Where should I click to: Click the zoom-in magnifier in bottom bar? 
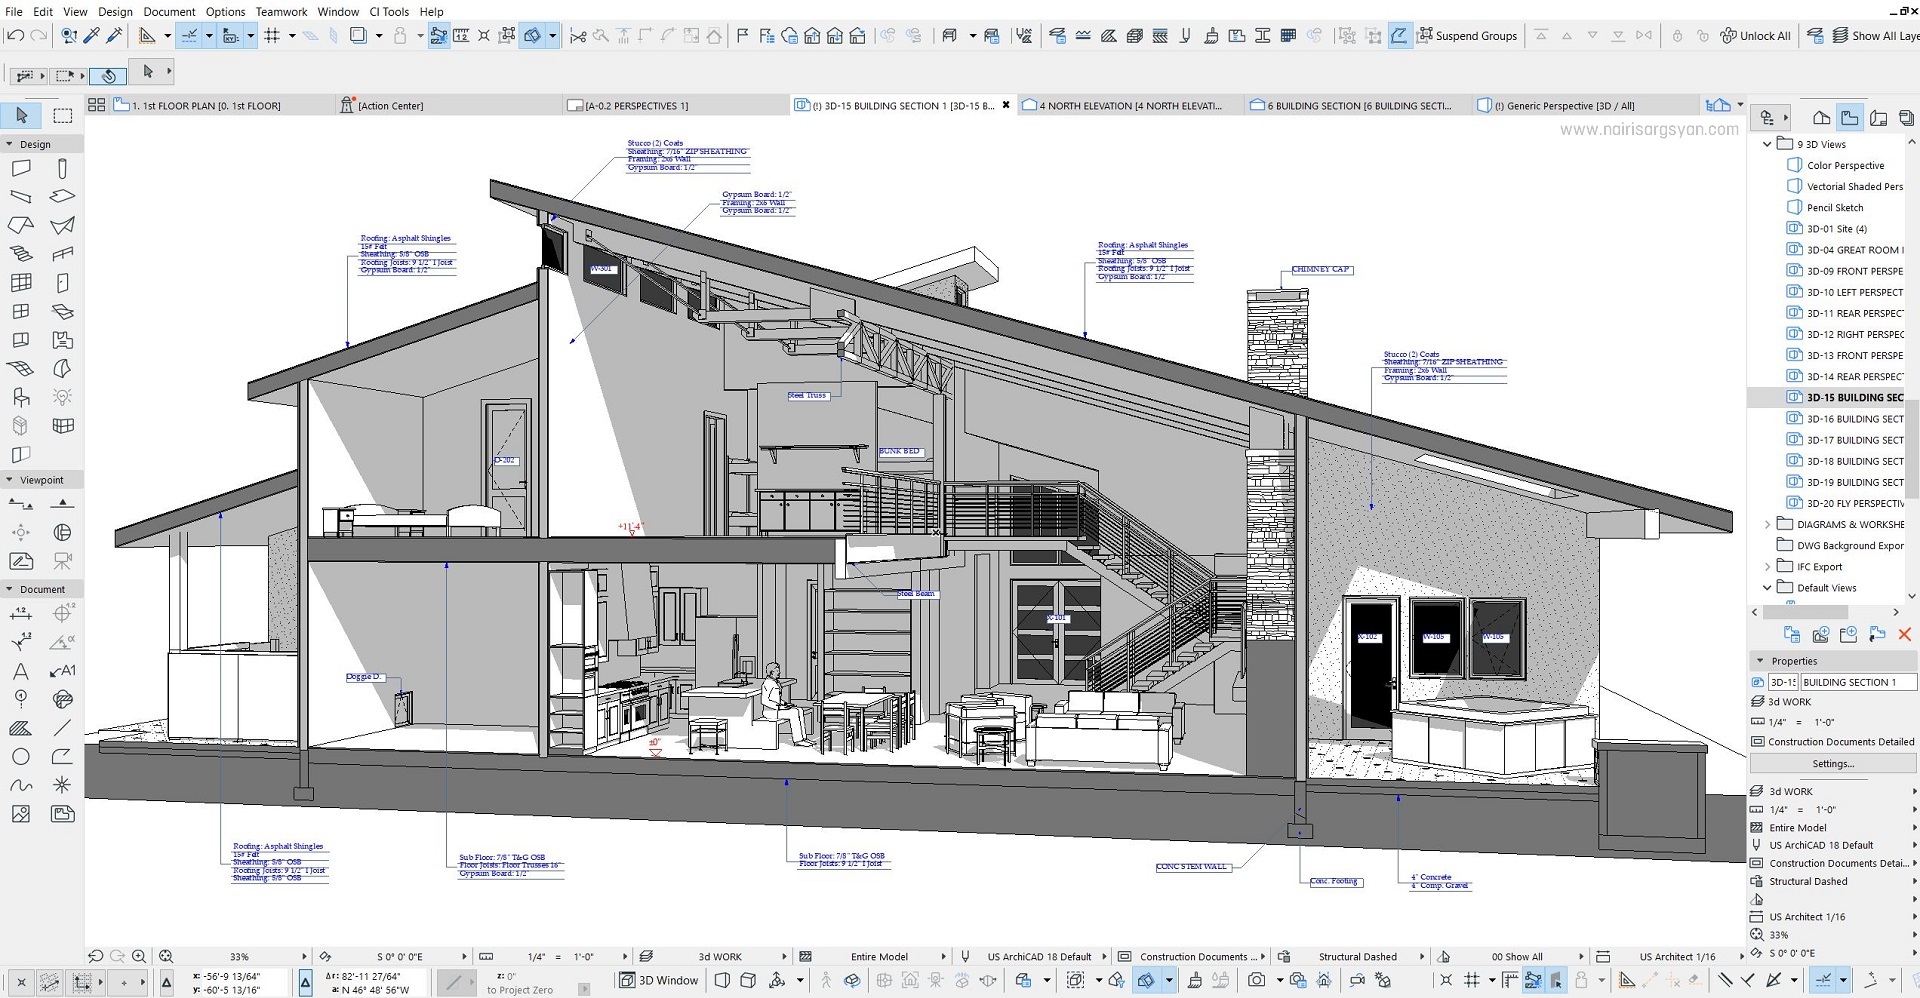pos(139,956)
